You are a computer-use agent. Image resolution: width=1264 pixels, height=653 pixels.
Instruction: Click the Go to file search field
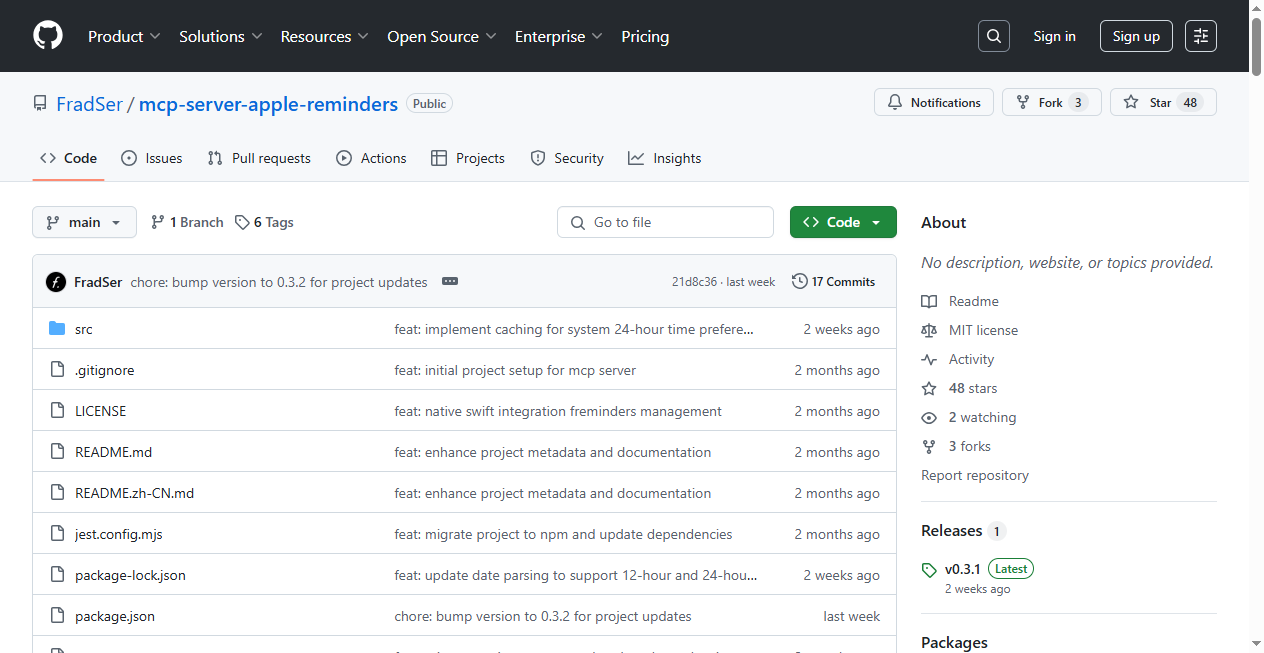click(x=665, y=222)
